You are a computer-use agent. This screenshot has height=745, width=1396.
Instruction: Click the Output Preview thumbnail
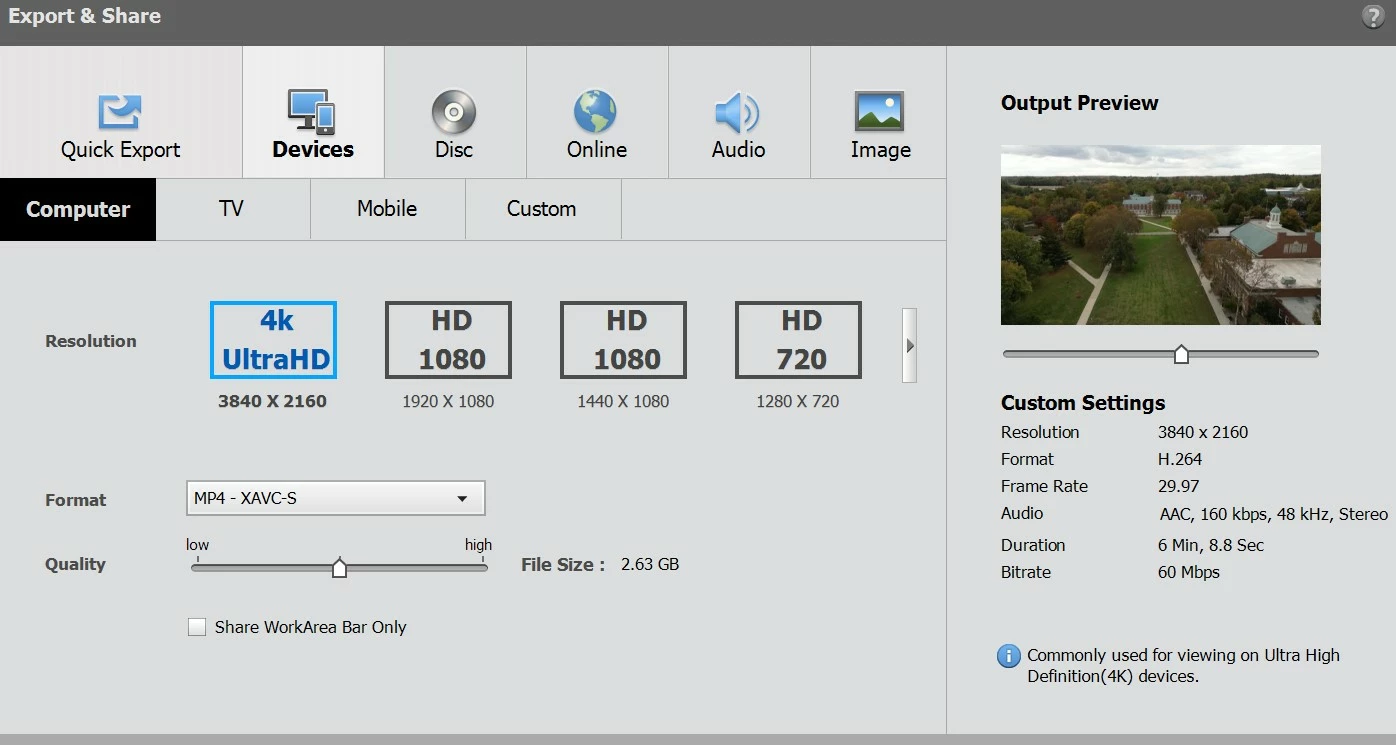tap(1161, 235)
